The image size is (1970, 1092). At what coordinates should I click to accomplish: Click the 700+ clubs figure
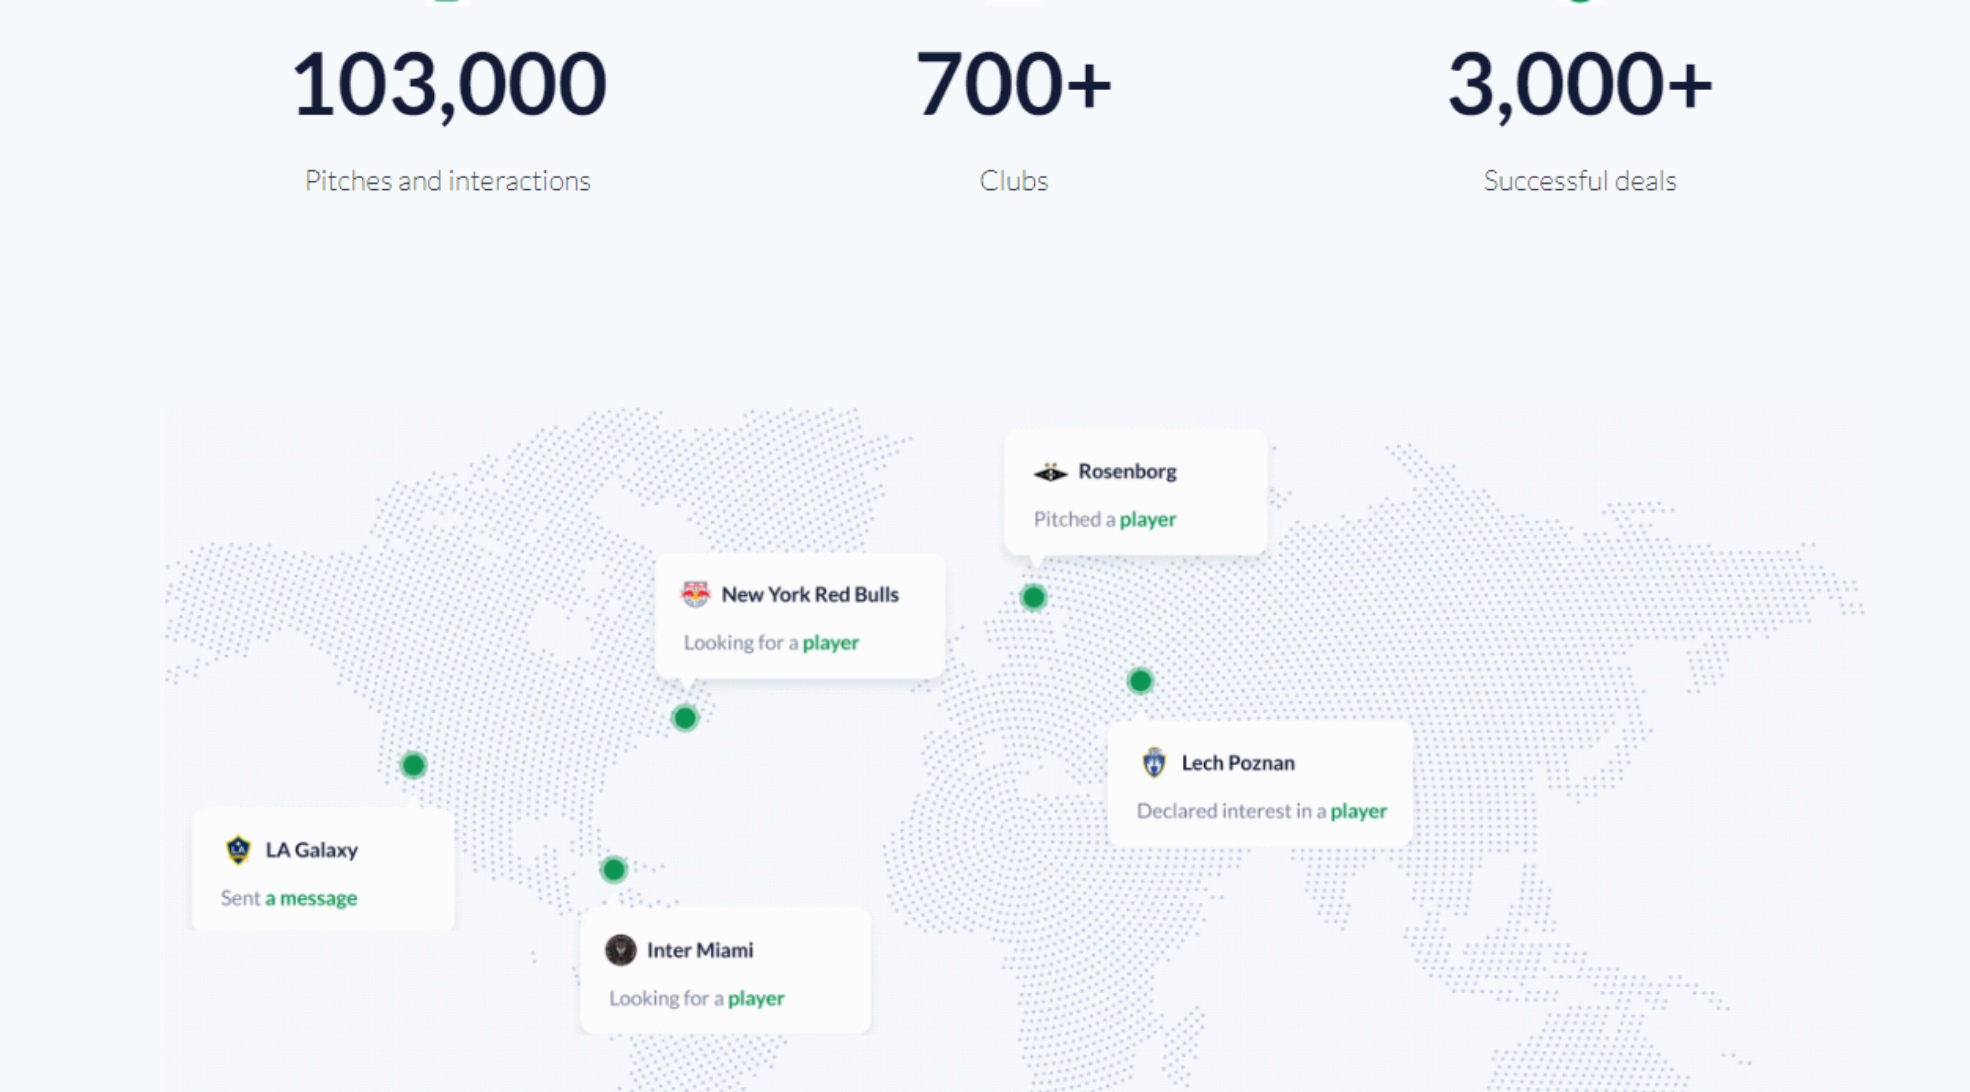1012,84
